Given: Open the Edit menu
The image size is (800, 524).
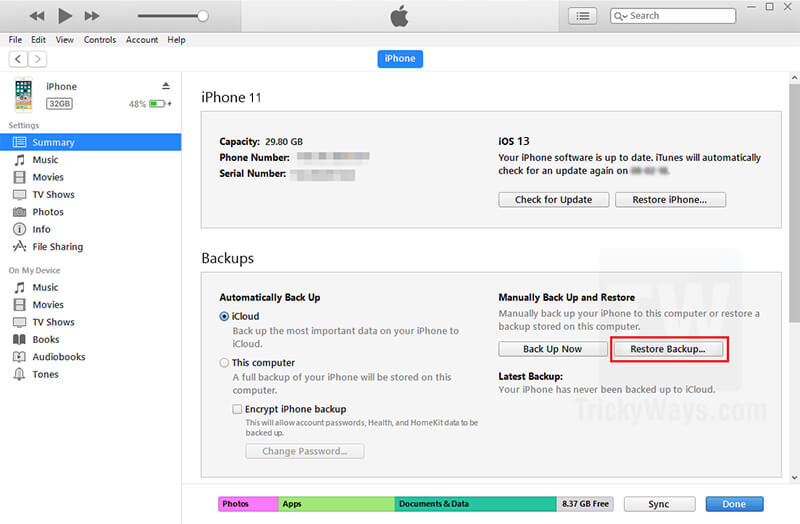Looking at the screenshot, I should click(38, 40).
